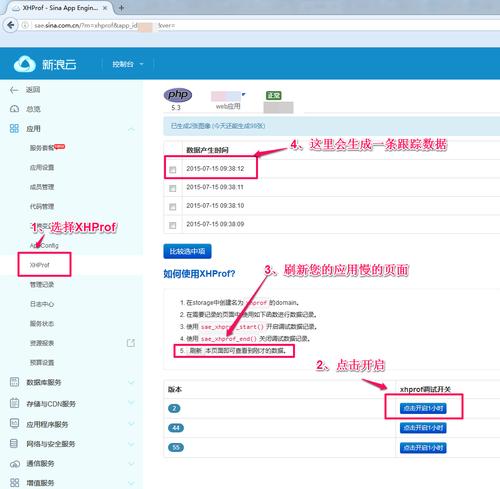Image resolution: width=500 pixels, height=489 pixels.
Task: Click the 比较选中项 button
Action: point(187,251)
